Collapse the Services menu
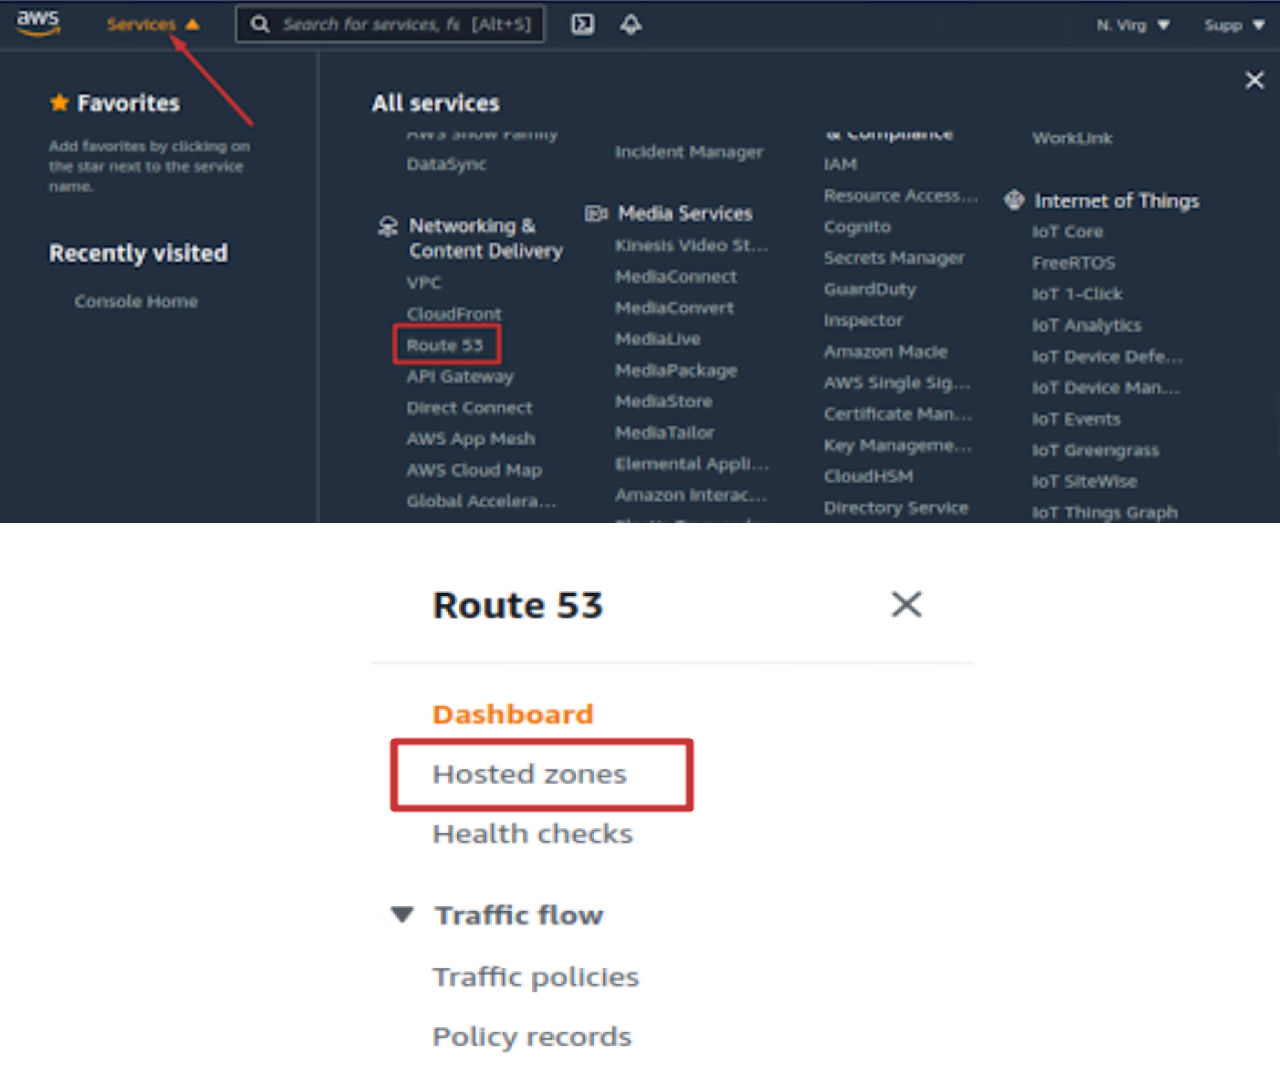Viewport: 1280px width, 1089px height. (153, 24)
